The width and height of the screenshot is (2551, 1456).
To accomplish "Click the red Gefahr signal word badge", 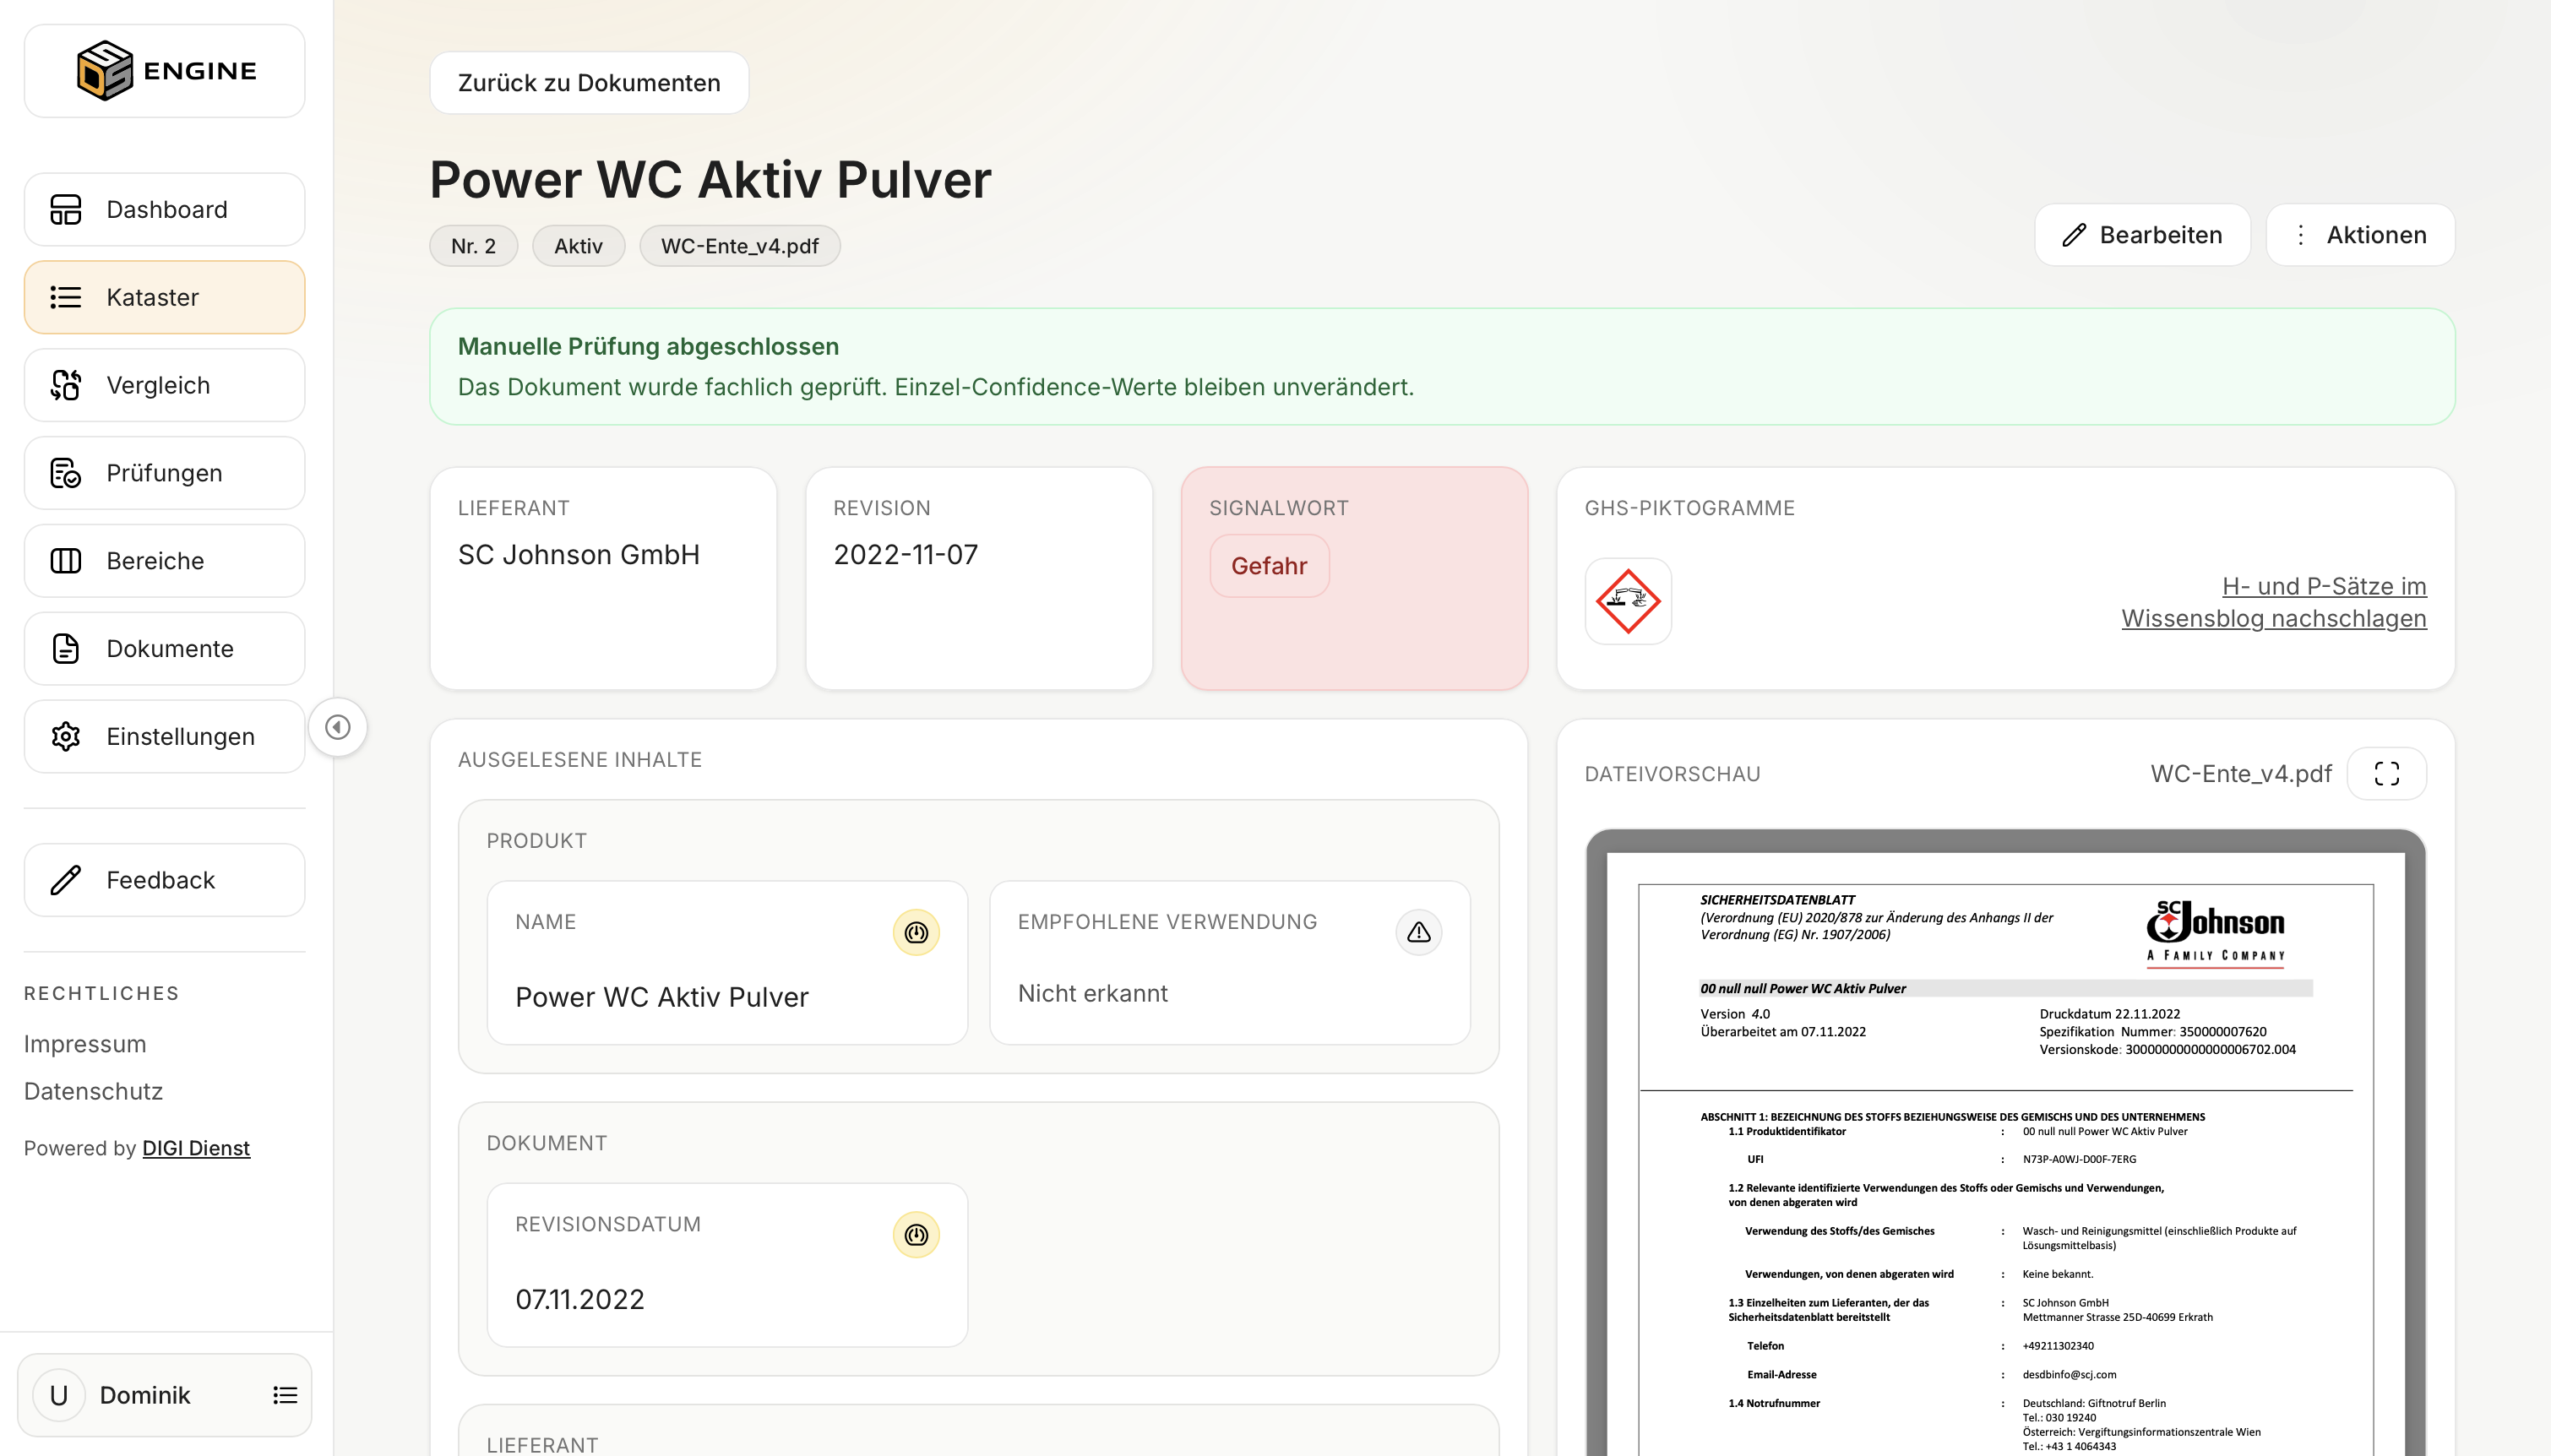I will 1269,566.
